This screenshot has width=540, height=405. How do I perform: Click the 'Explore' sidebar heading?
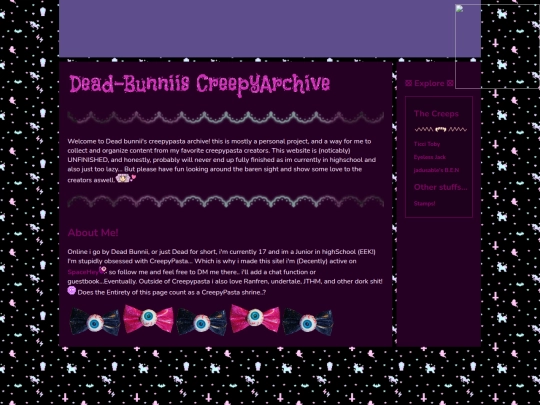pyautogui.click(x=429, y=83)
